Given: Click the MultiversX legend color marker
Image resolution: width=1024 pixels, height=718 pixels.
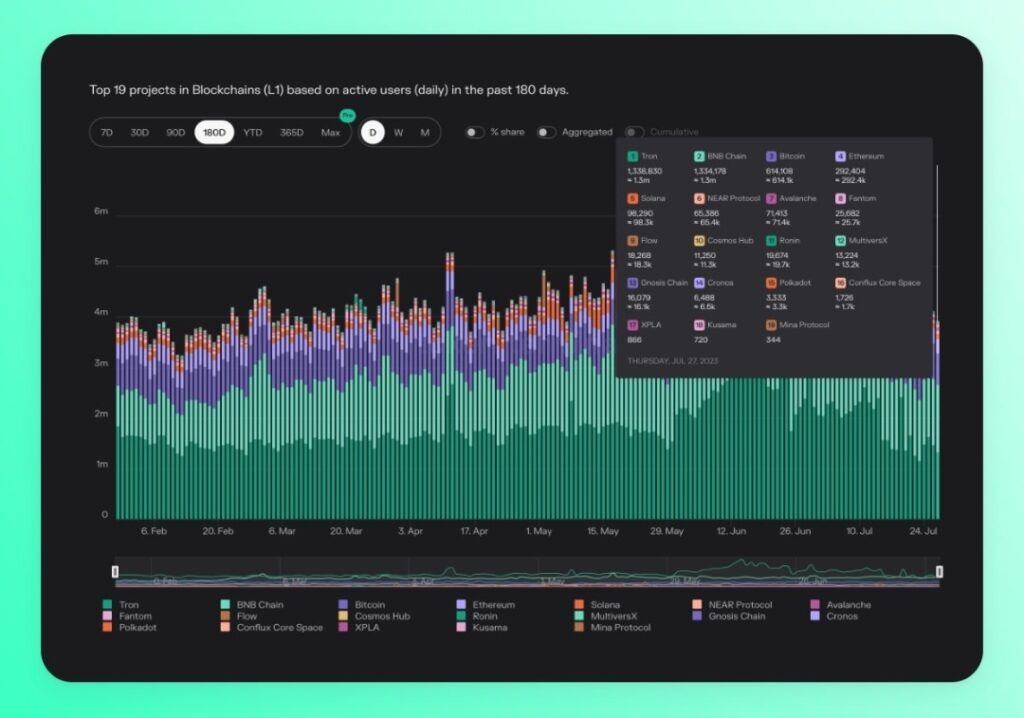Looking at the screenshot, I should tap(579, 615).
